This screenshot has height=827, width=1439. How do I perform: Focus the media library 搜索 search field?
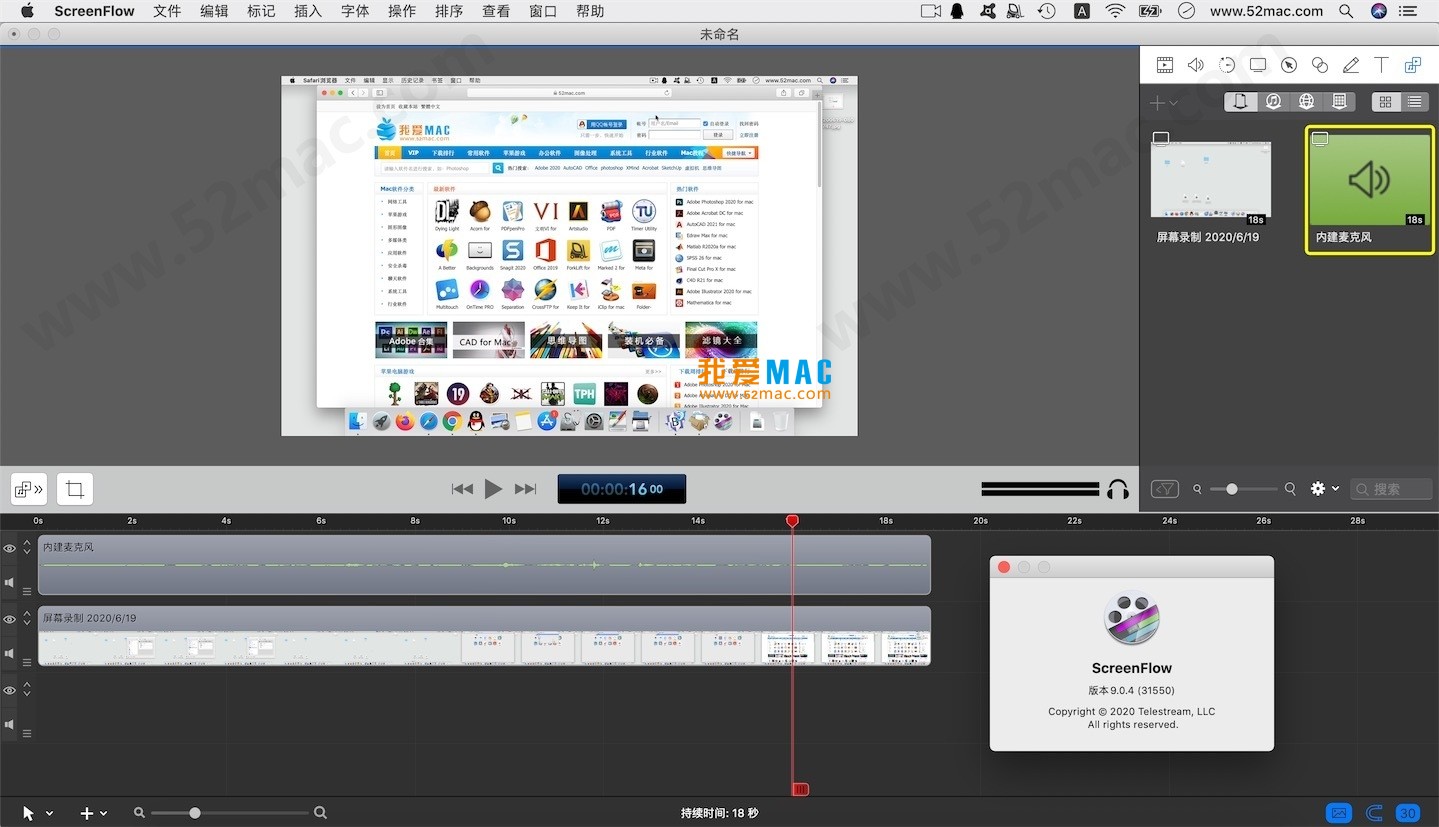[x=1391, y=489]
